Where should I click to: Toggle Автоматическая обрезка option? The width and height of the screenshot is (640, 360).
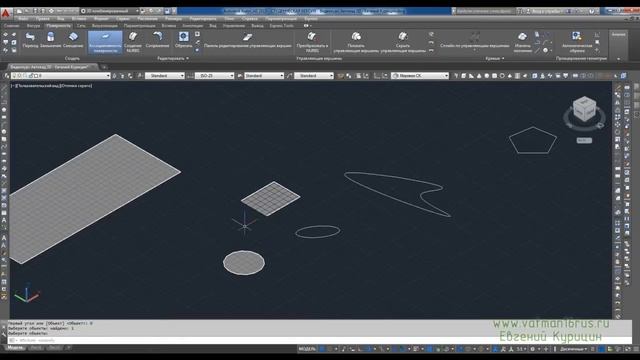pyautogui.click(x=577, y=42)
